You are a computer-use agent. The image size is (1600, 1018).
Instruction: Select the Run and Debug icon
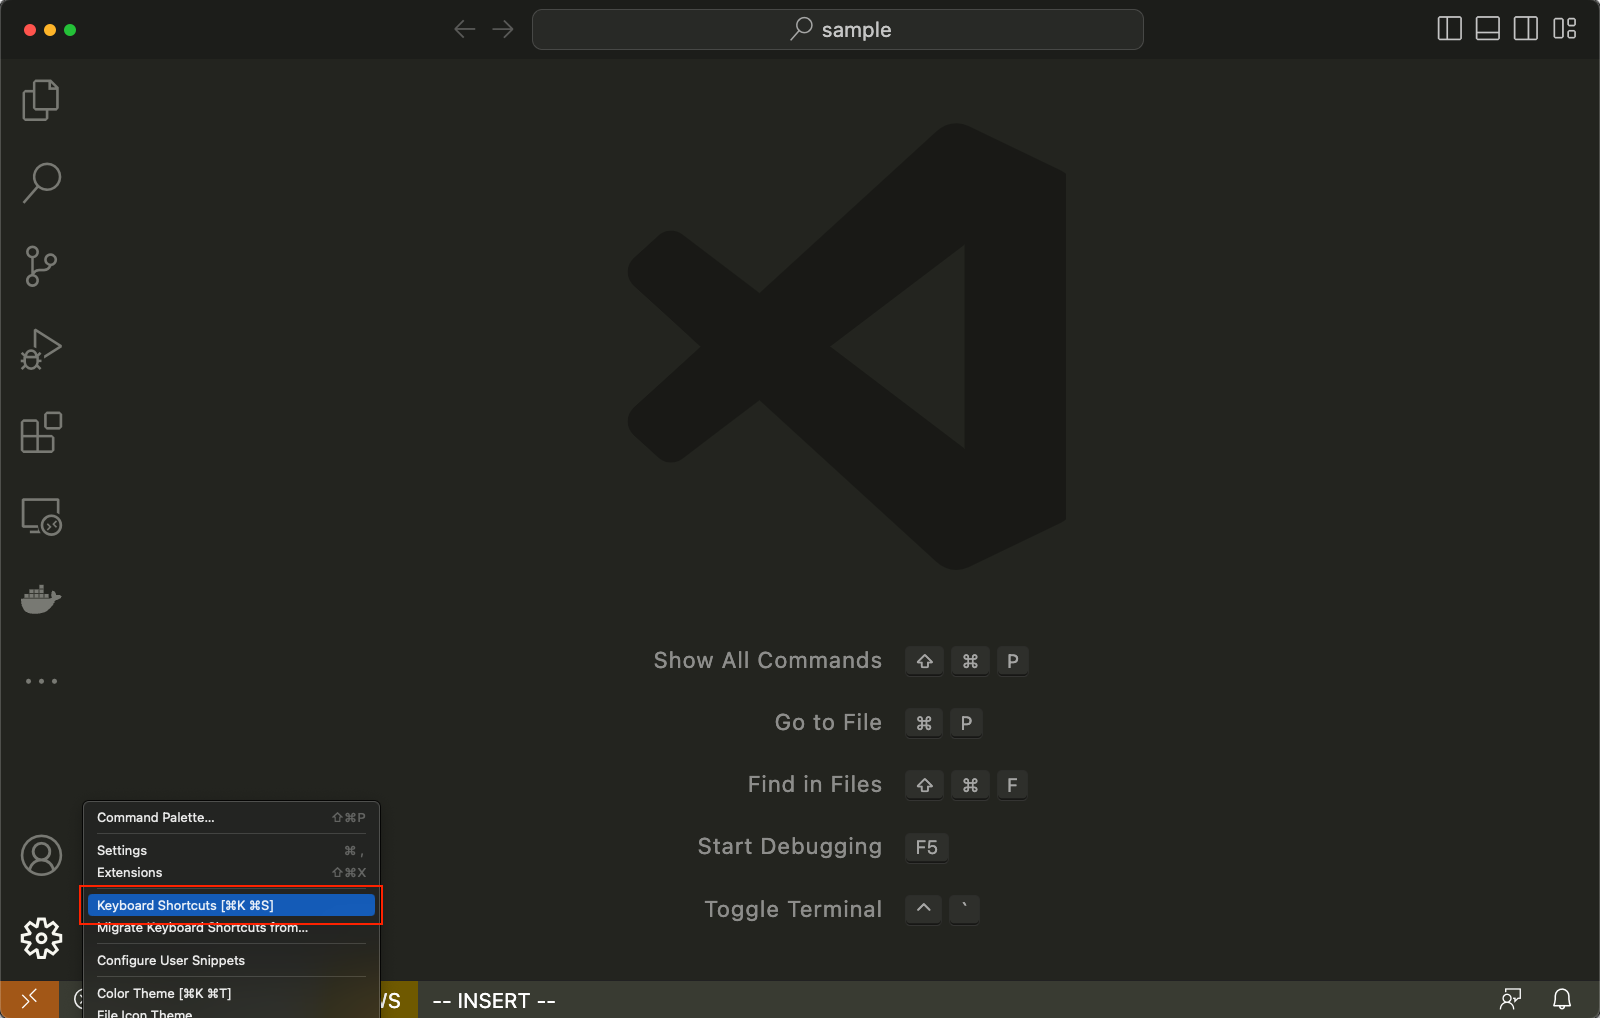pyautogui.click(x=40, y=349)
